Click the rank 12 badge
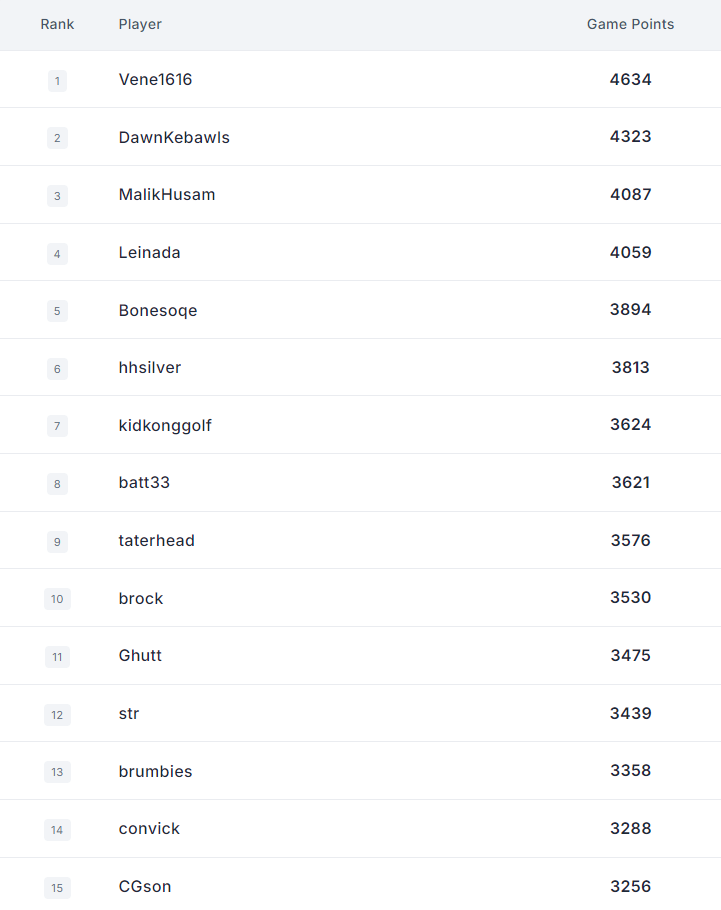 tap(57, 714)
